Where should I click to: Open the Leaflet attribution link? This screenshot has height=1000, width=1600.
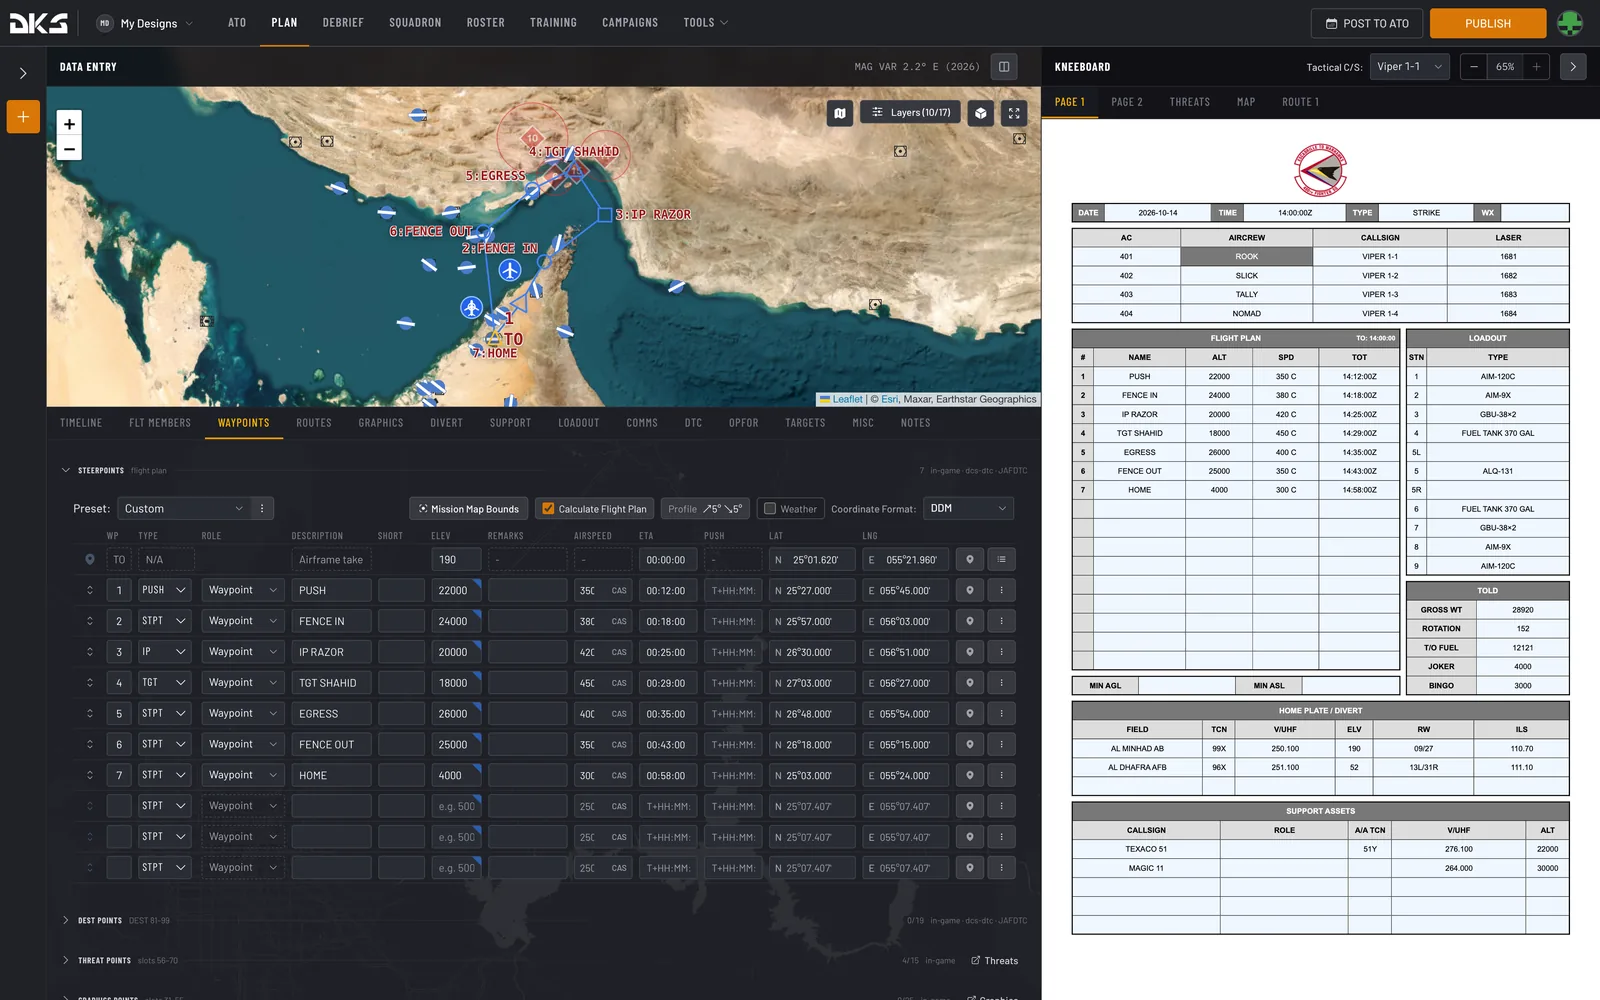tap(847, 399)
